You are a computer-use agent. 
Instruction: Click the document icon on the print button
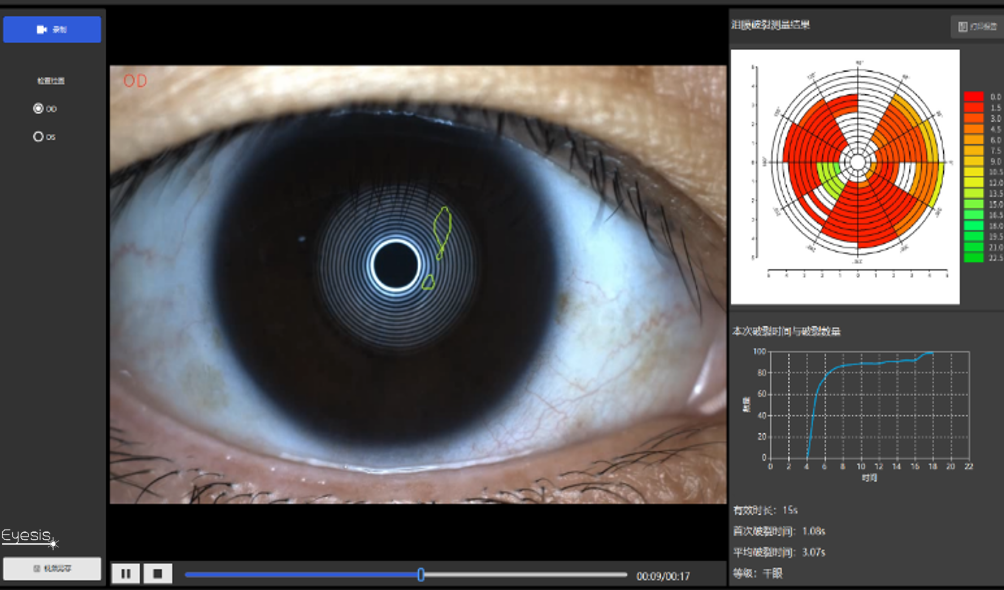click(x=962, y=27)
